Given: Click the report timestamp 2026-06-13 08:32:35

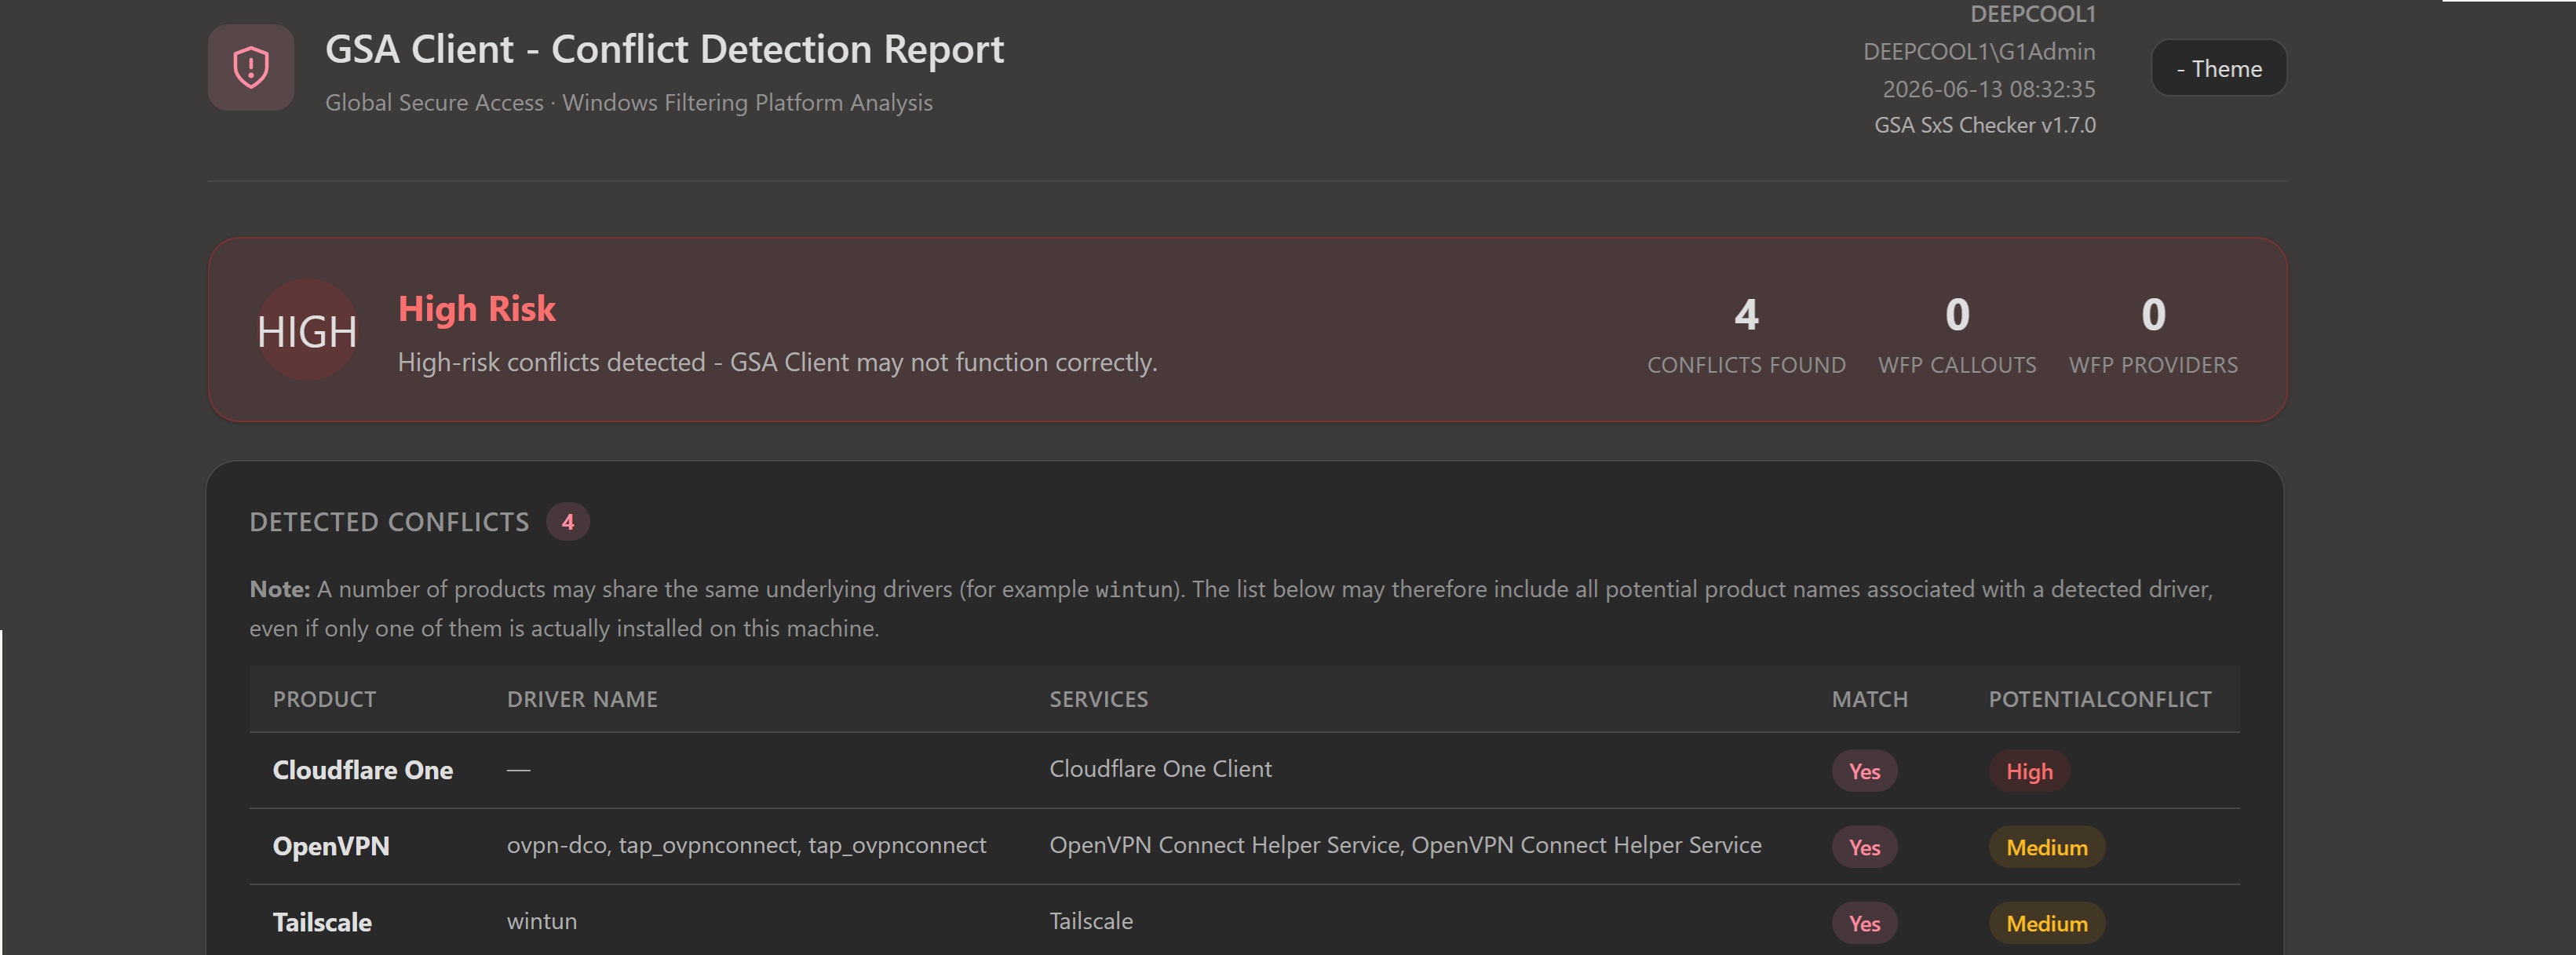Looking at the screenshot, I should click(x=1989, y=89).
